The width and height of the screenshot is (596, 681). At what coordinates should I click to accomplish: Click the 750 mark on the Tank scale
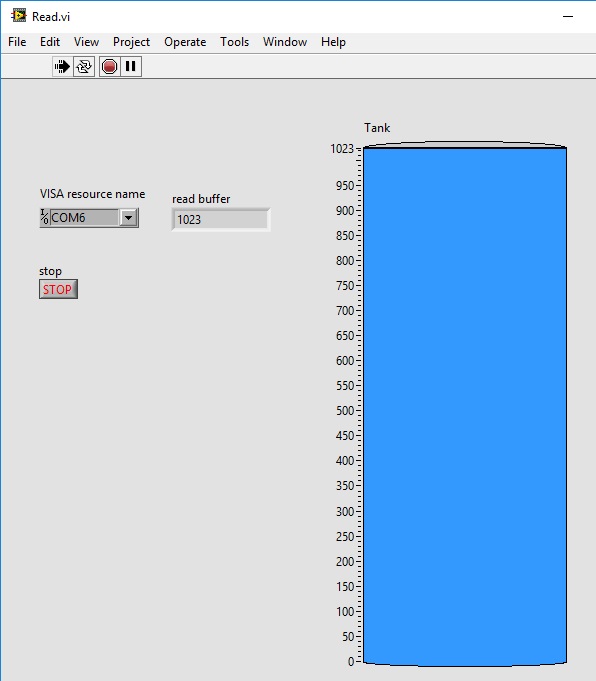[x=345, y=286]
